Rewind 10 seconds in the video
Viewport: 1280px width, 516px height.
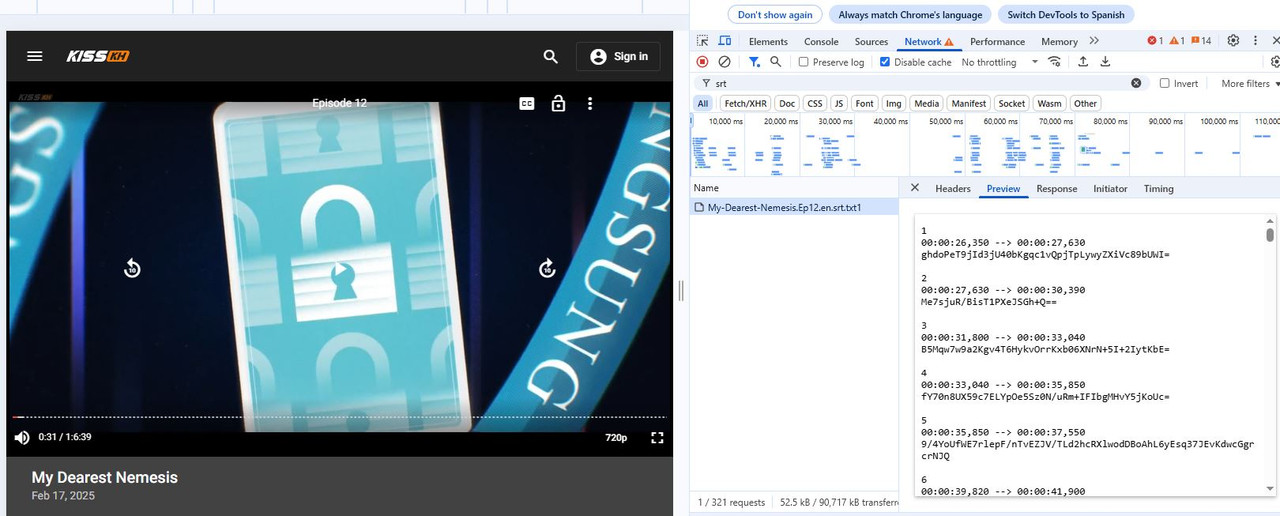point(132,268)
